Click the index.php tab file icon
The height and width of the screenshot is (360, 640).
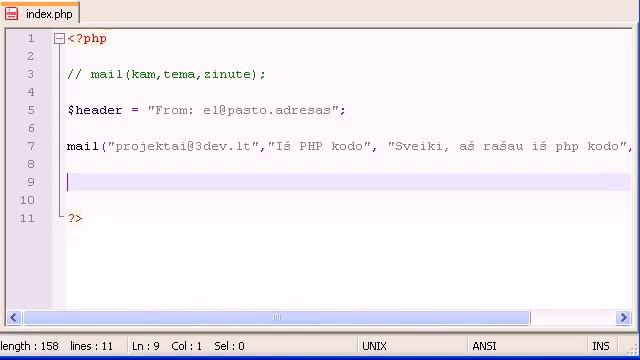[11, 14]
